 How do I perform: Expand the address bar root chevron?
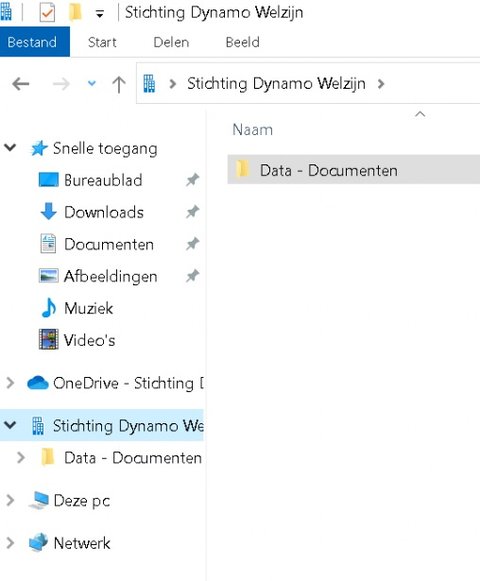172,84
